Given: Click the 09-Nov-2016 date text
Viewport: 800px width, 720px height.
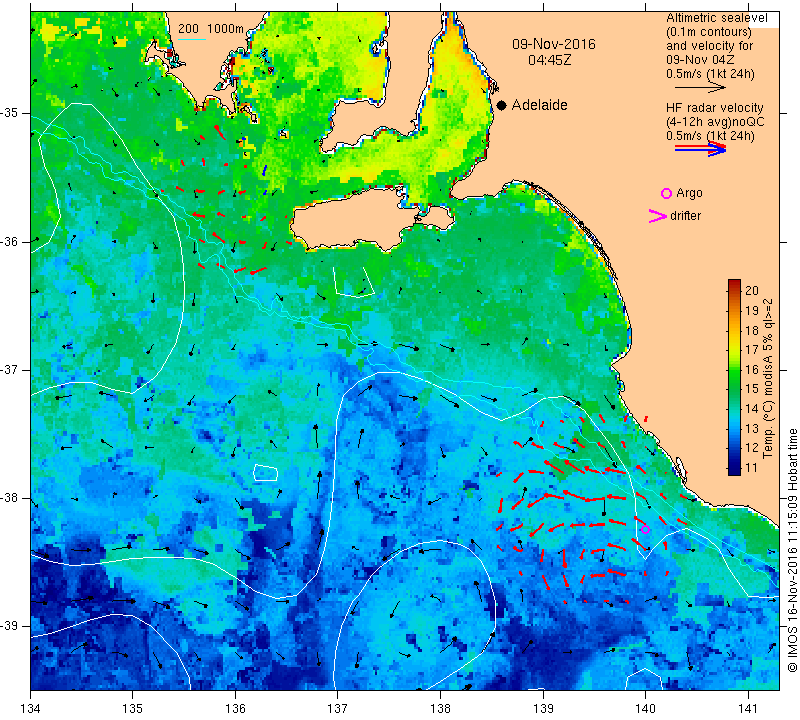Looking at the screenshot, I should [x=554, y=44].
